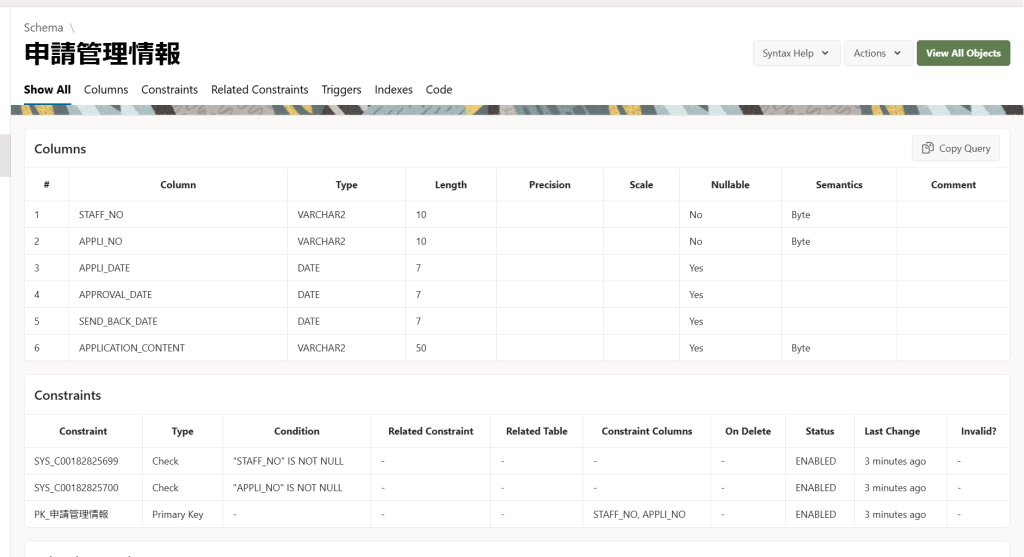Open the Syntax Help dropdown
1024x557 pixels.
(796, 53)
